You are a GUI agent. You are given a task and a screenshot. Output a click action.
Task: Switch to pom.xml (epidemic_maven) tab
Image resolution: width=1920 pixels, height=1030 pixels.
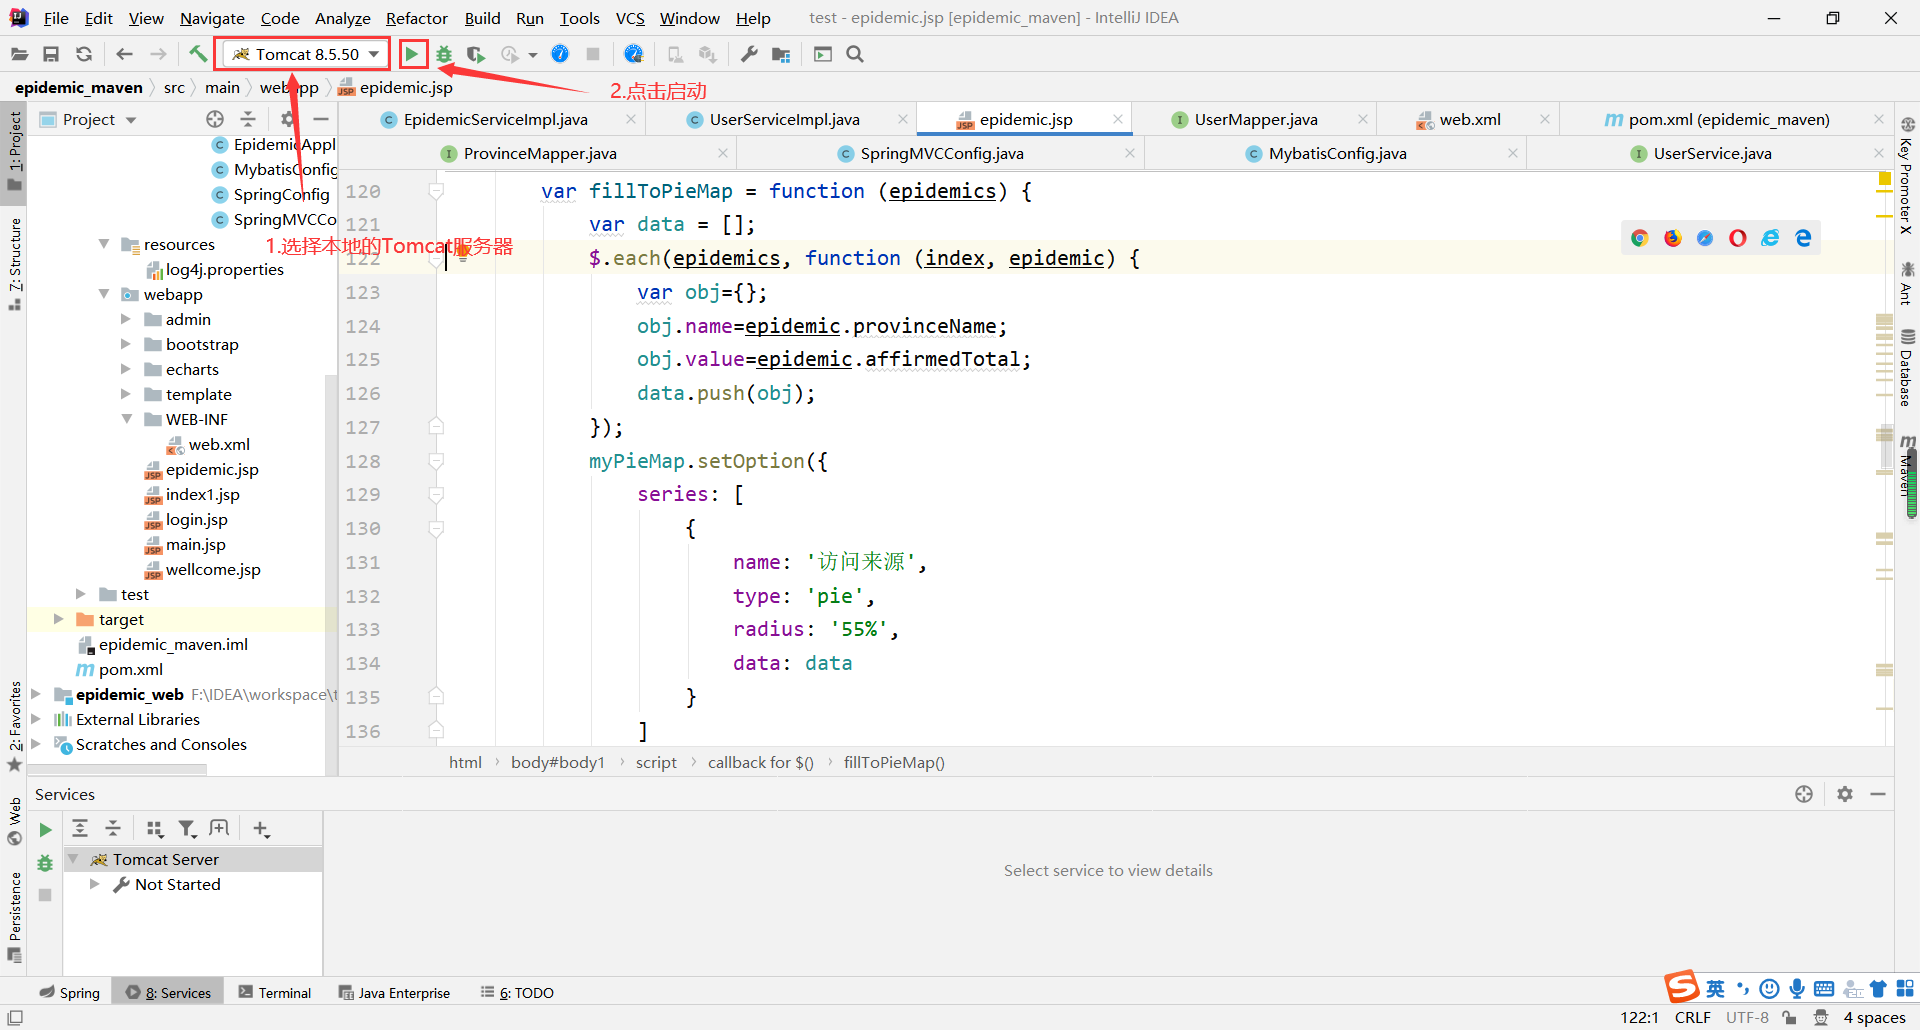pyautogui.click(x=1728, y=119)
